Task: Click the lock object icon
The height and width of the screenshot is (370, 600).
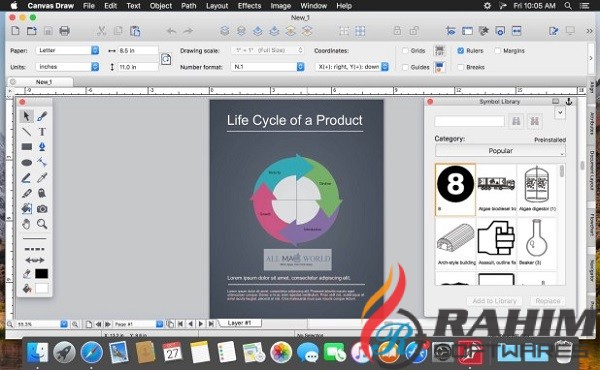Action: click(x=397, y=31)
